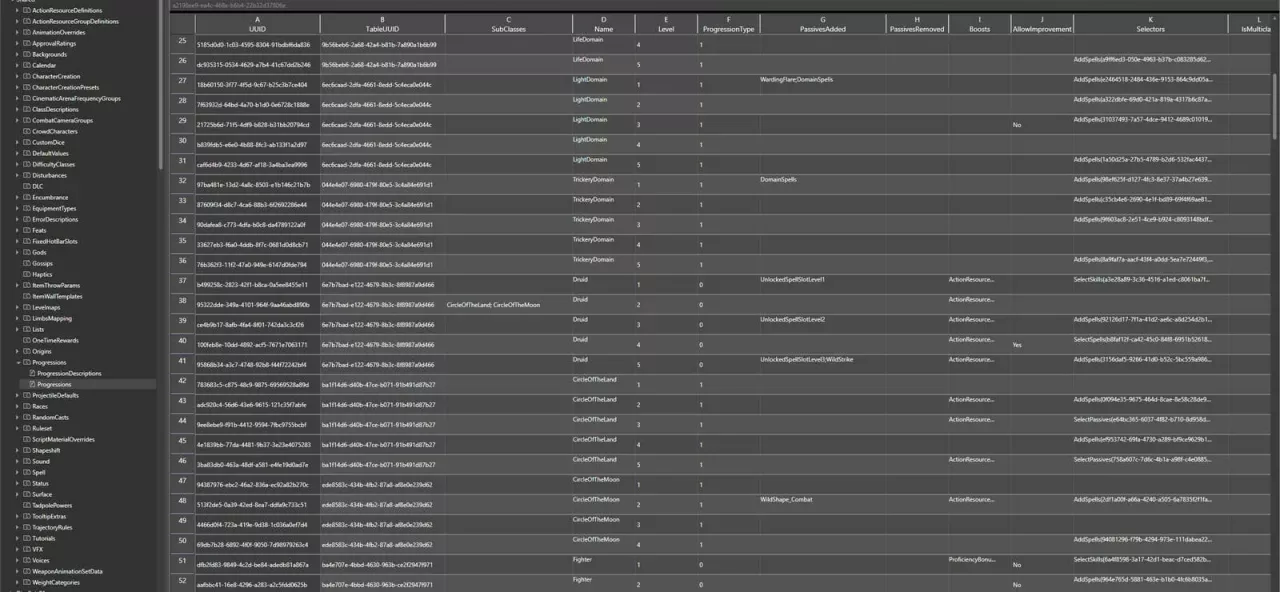Click the Sound folder icon
The height and width of the screenshot is (592, 1280).
click(x=27, y=461)
